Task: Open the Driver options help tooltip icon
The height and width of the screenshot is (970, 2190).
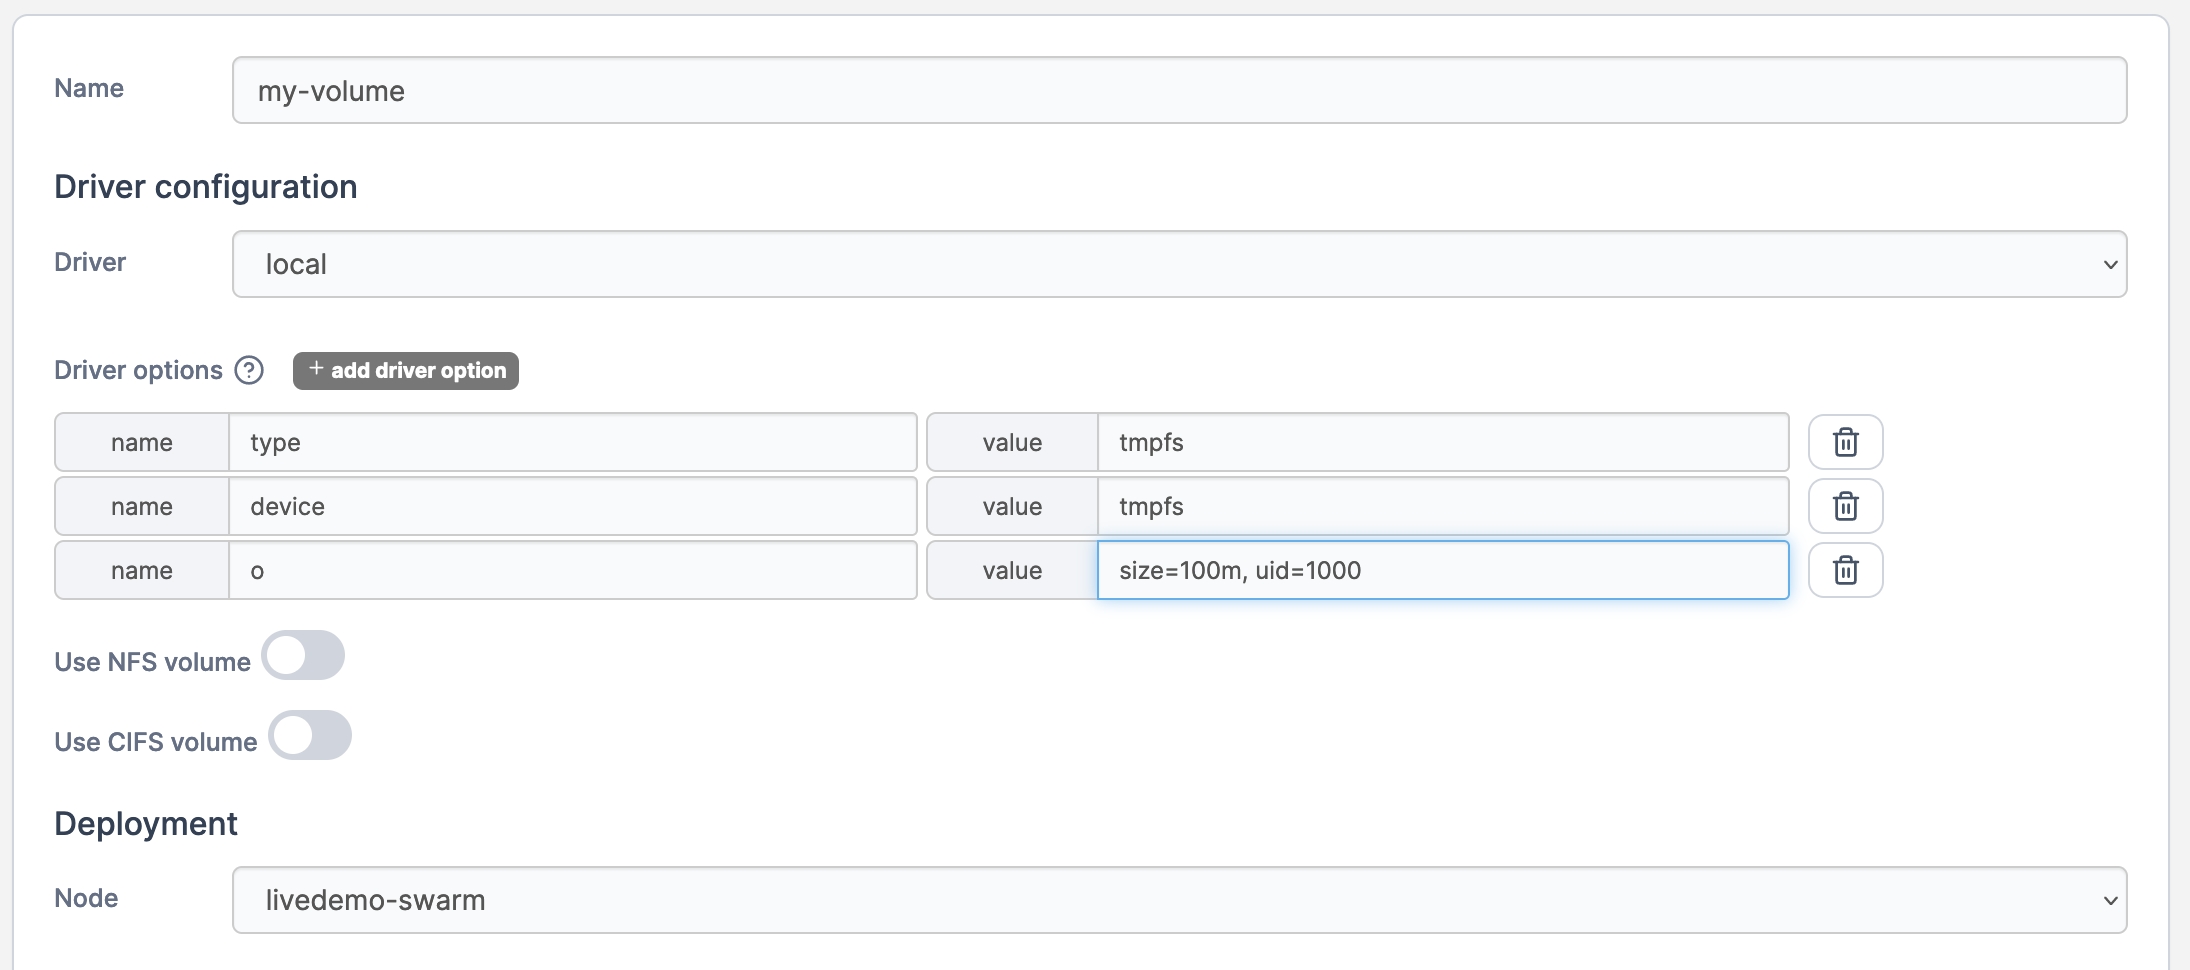Action: 249,370
